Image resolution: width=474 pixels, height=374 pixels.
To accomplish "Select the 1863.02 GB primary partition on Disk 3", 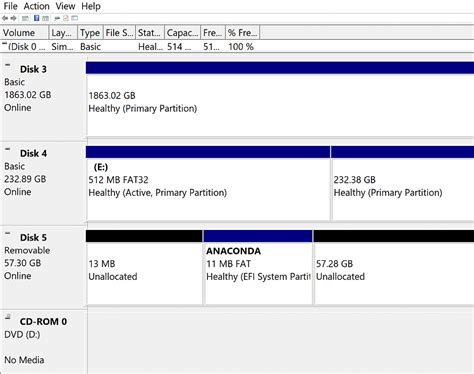I will [280, 99].
